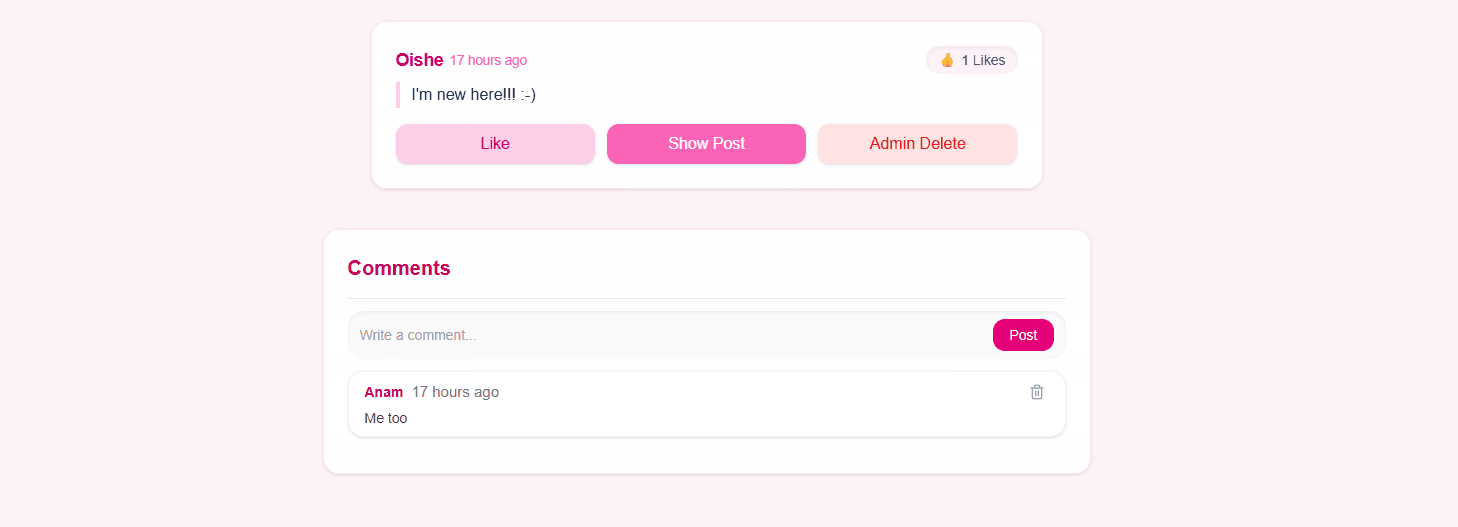
Task: View the 1 Likes count text
Action: point(983,60)
